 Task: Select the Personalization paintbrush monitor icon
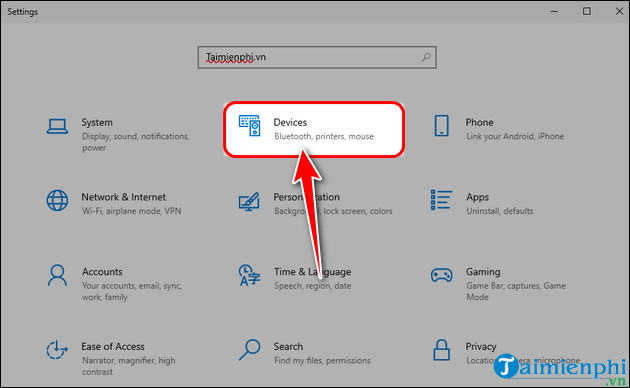(x=249, y=202)
